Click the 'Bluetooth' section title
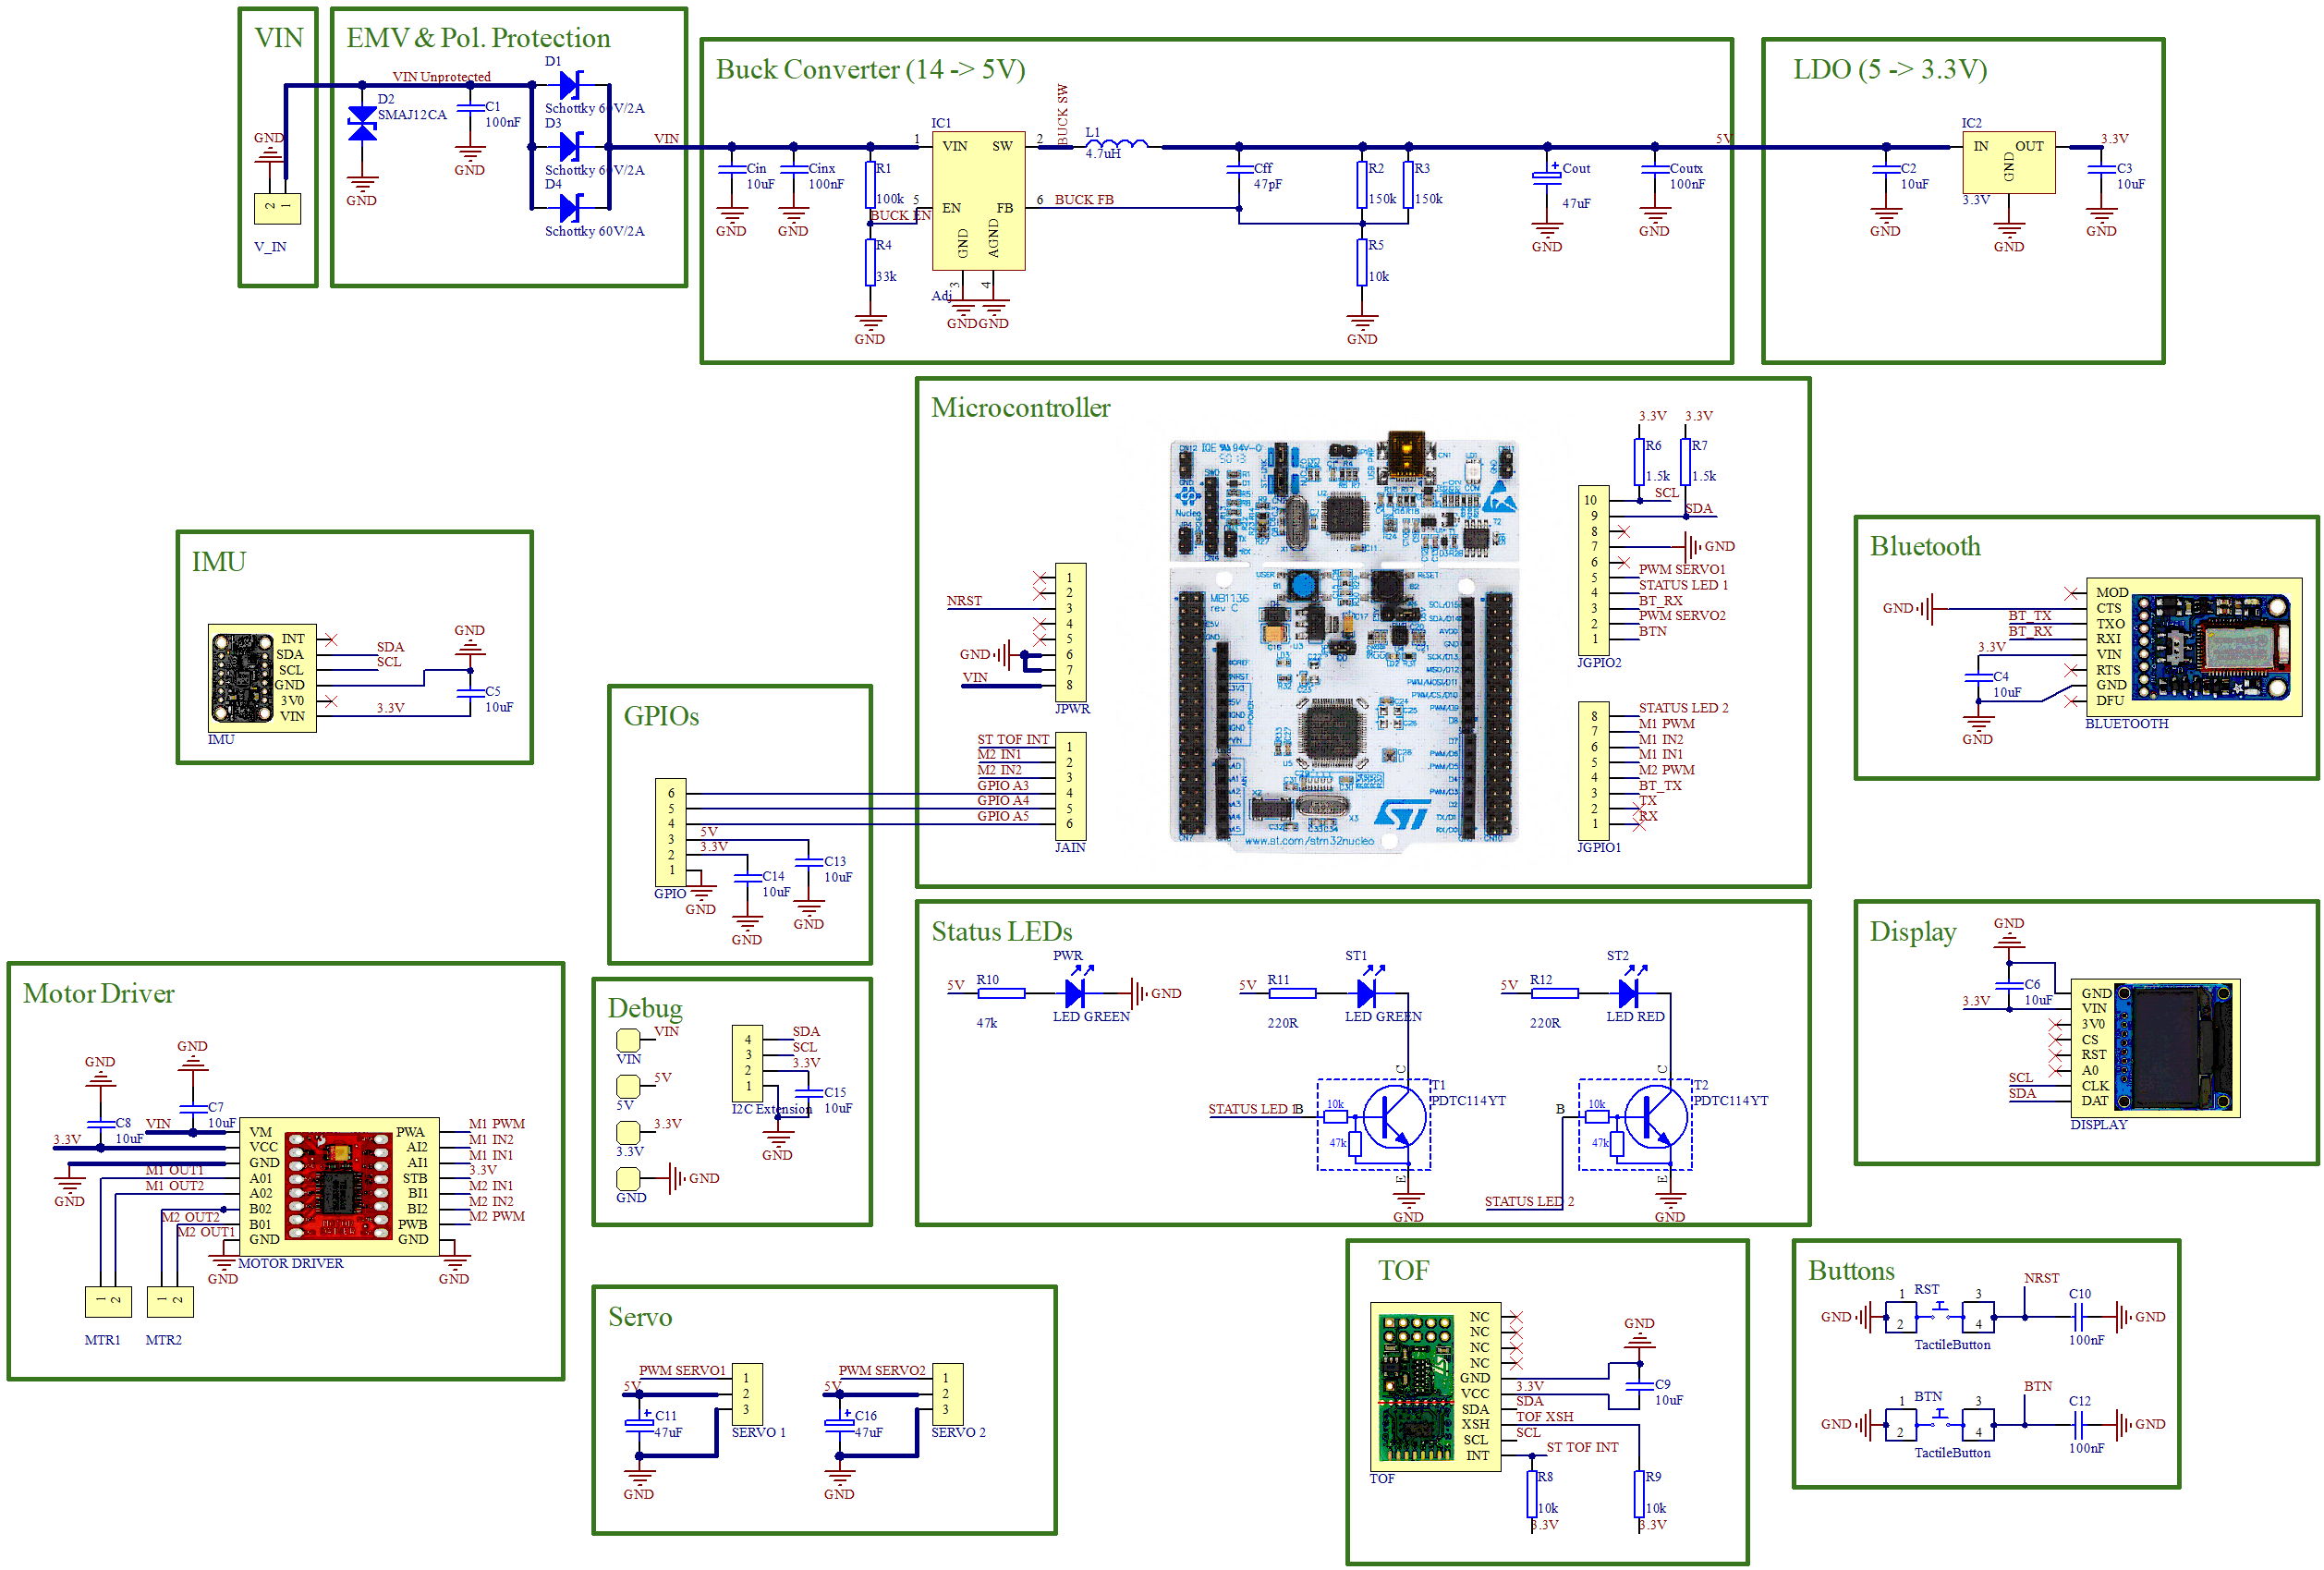The width and height of the screenshot is (2324, 1570). tap(1924, 546)
